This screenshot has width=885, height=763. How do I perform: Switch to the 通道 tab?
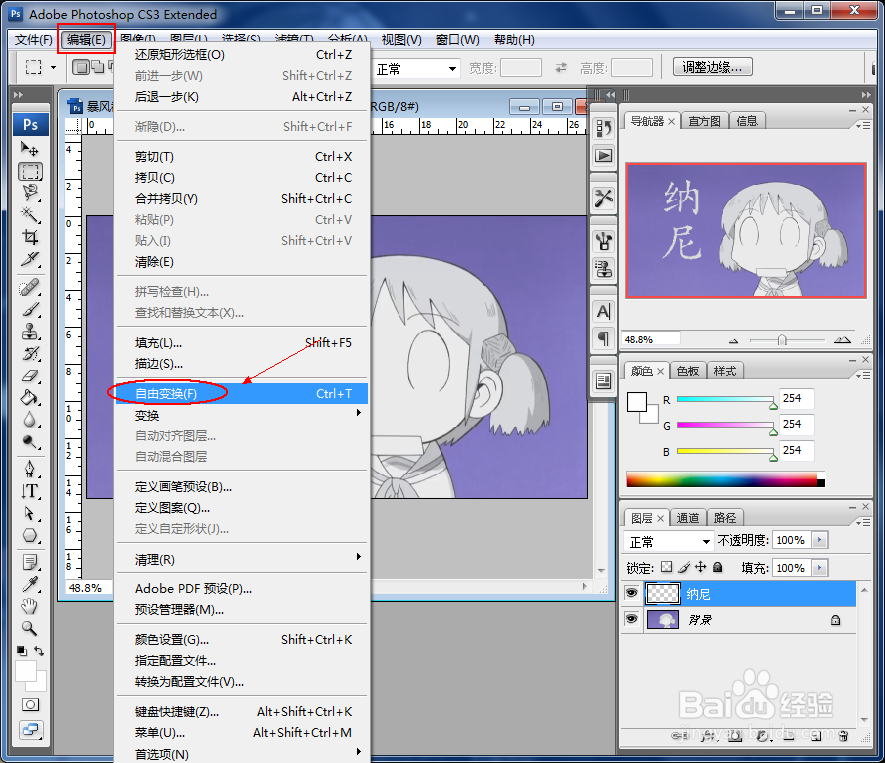pyautogui.click(x=688, y=517)
